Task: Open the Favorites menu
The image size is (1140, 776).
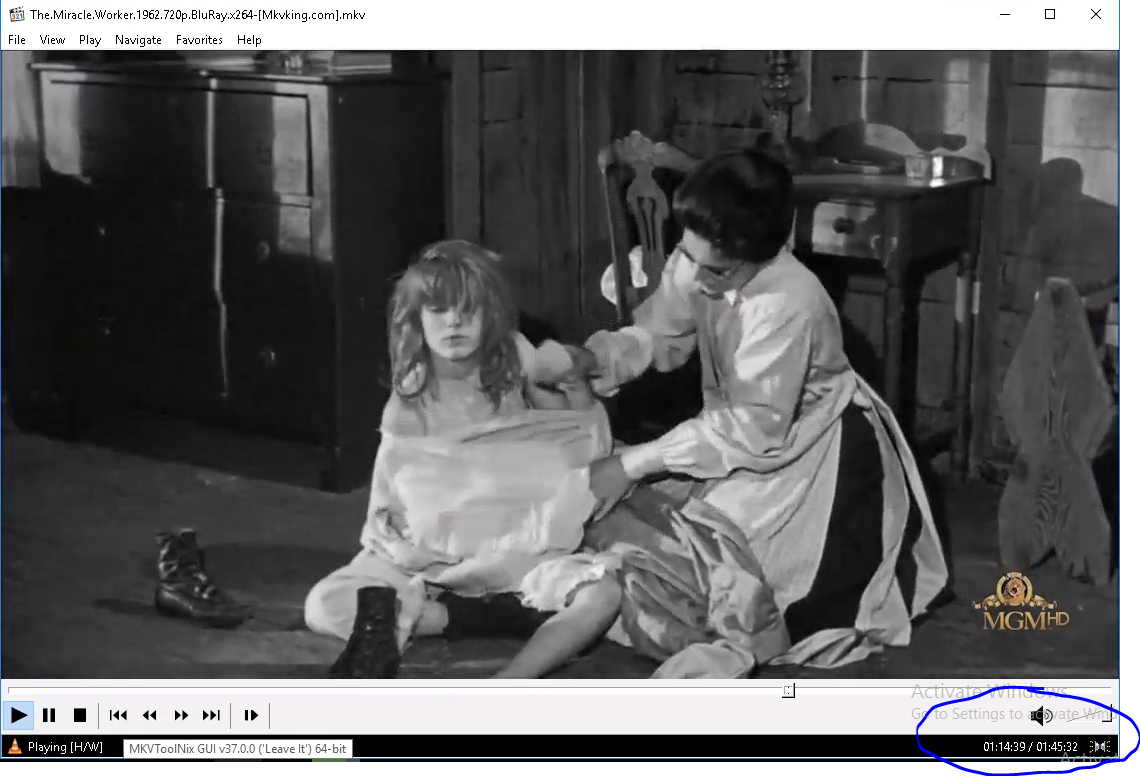Action: point(199,40)
